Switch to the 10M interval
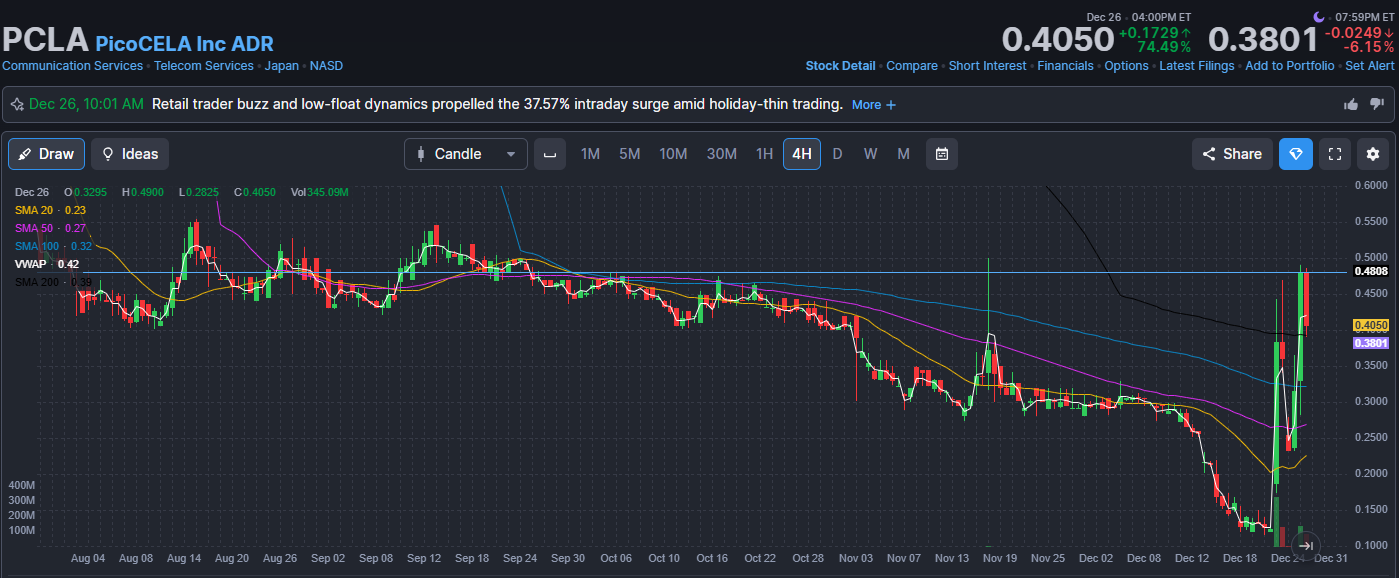The height and width of the screenshot is (578, 1399). click(673, 154)
